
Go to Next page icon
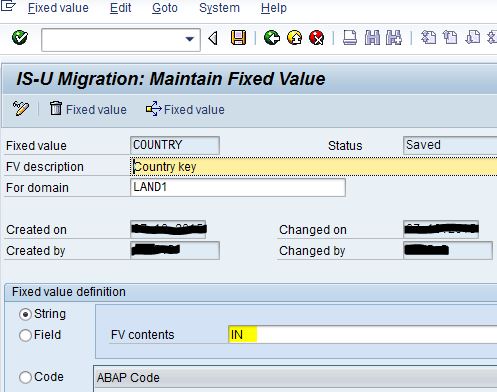click(473, 37)
